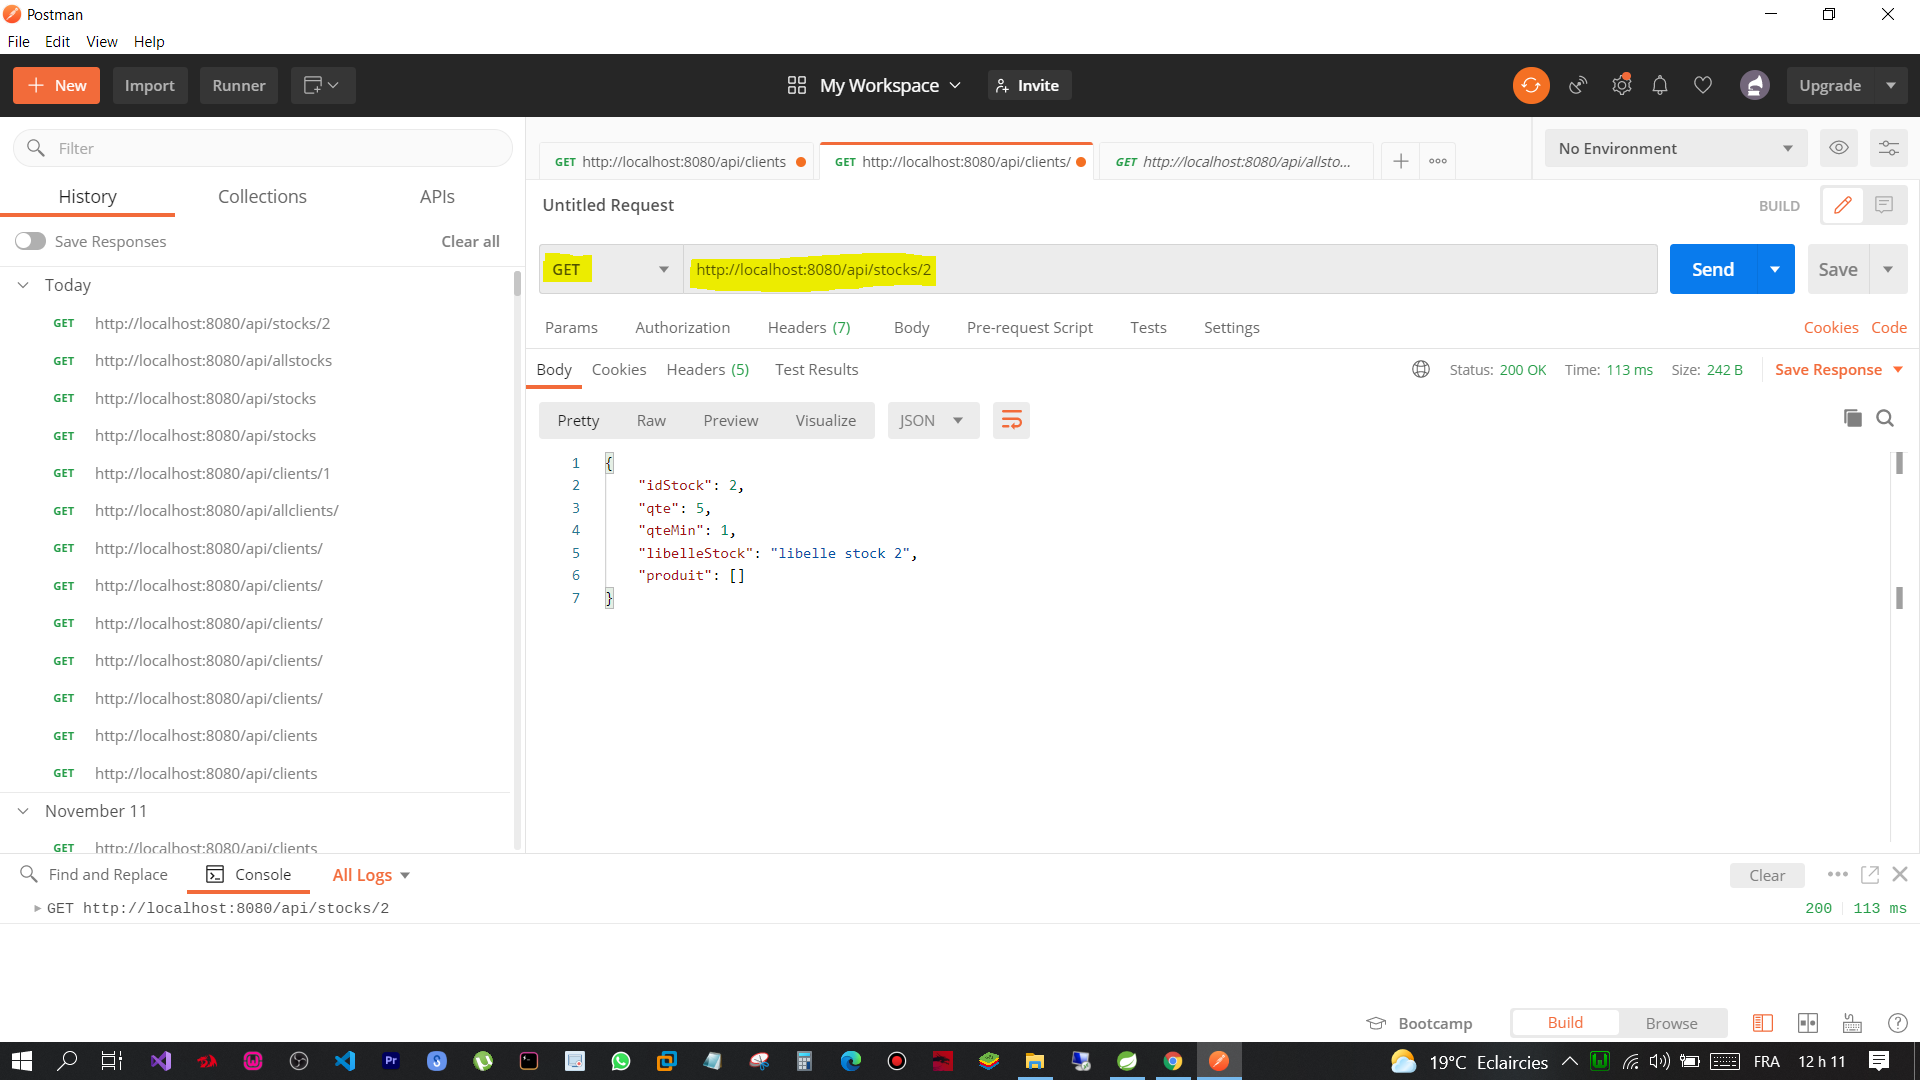Click the Cookies tab in request panel
The width and height of the screenshot is (1920, 1080).
1830,326
